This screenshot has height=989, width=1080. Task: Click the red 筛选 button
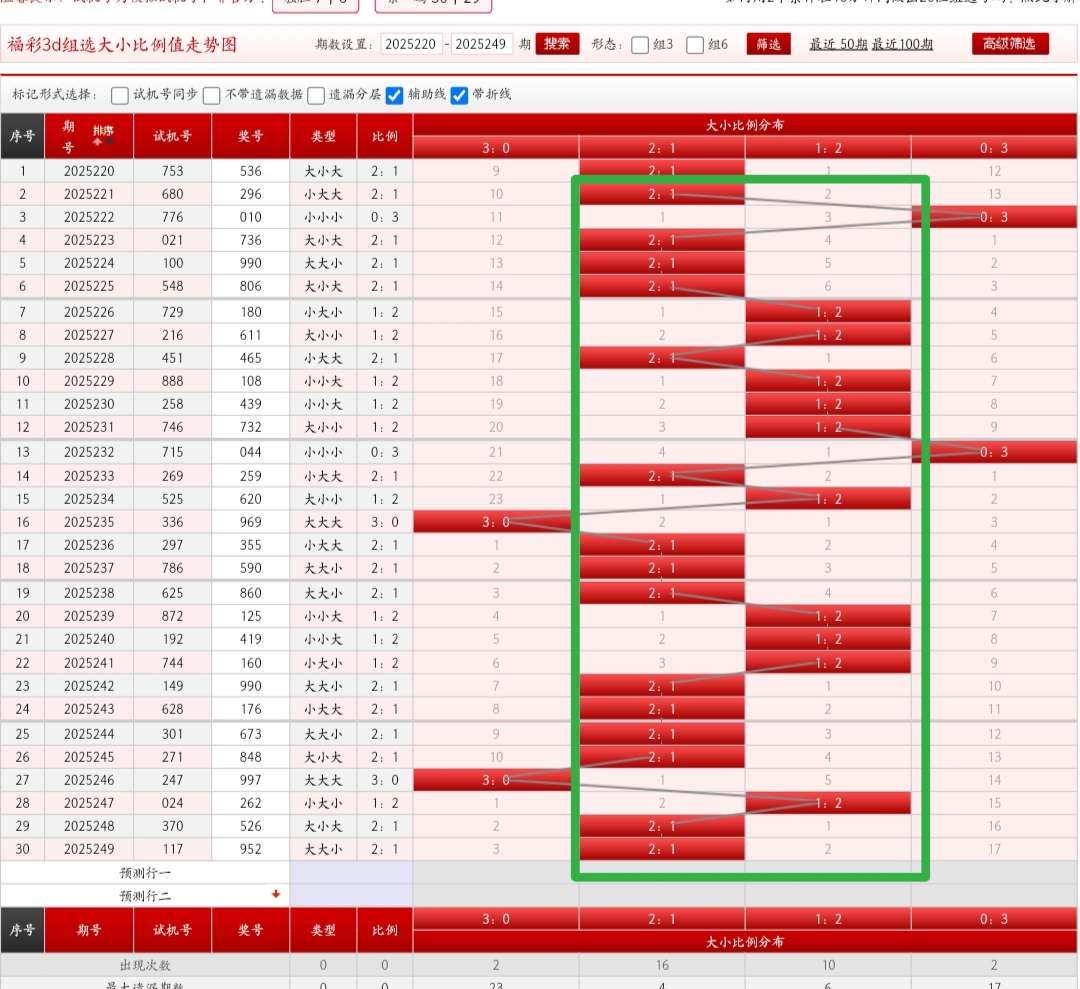[769, 44]
